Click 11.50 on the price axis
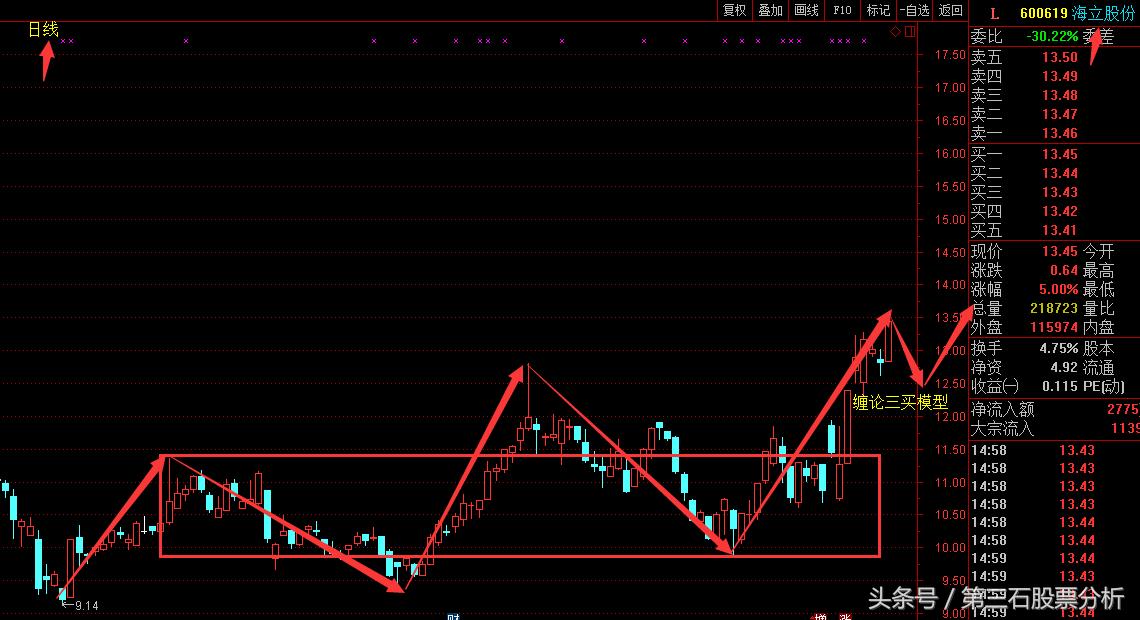Image resolution: width=1140 pixels, height=620 pixels. [950, 450]
